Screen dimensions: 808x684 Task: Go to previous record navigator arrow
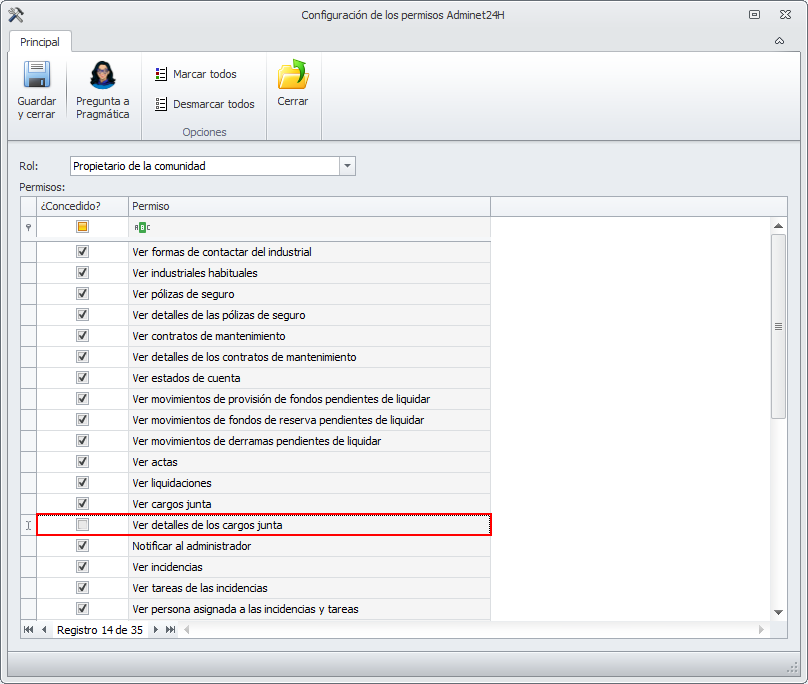(x=44, y=630)
